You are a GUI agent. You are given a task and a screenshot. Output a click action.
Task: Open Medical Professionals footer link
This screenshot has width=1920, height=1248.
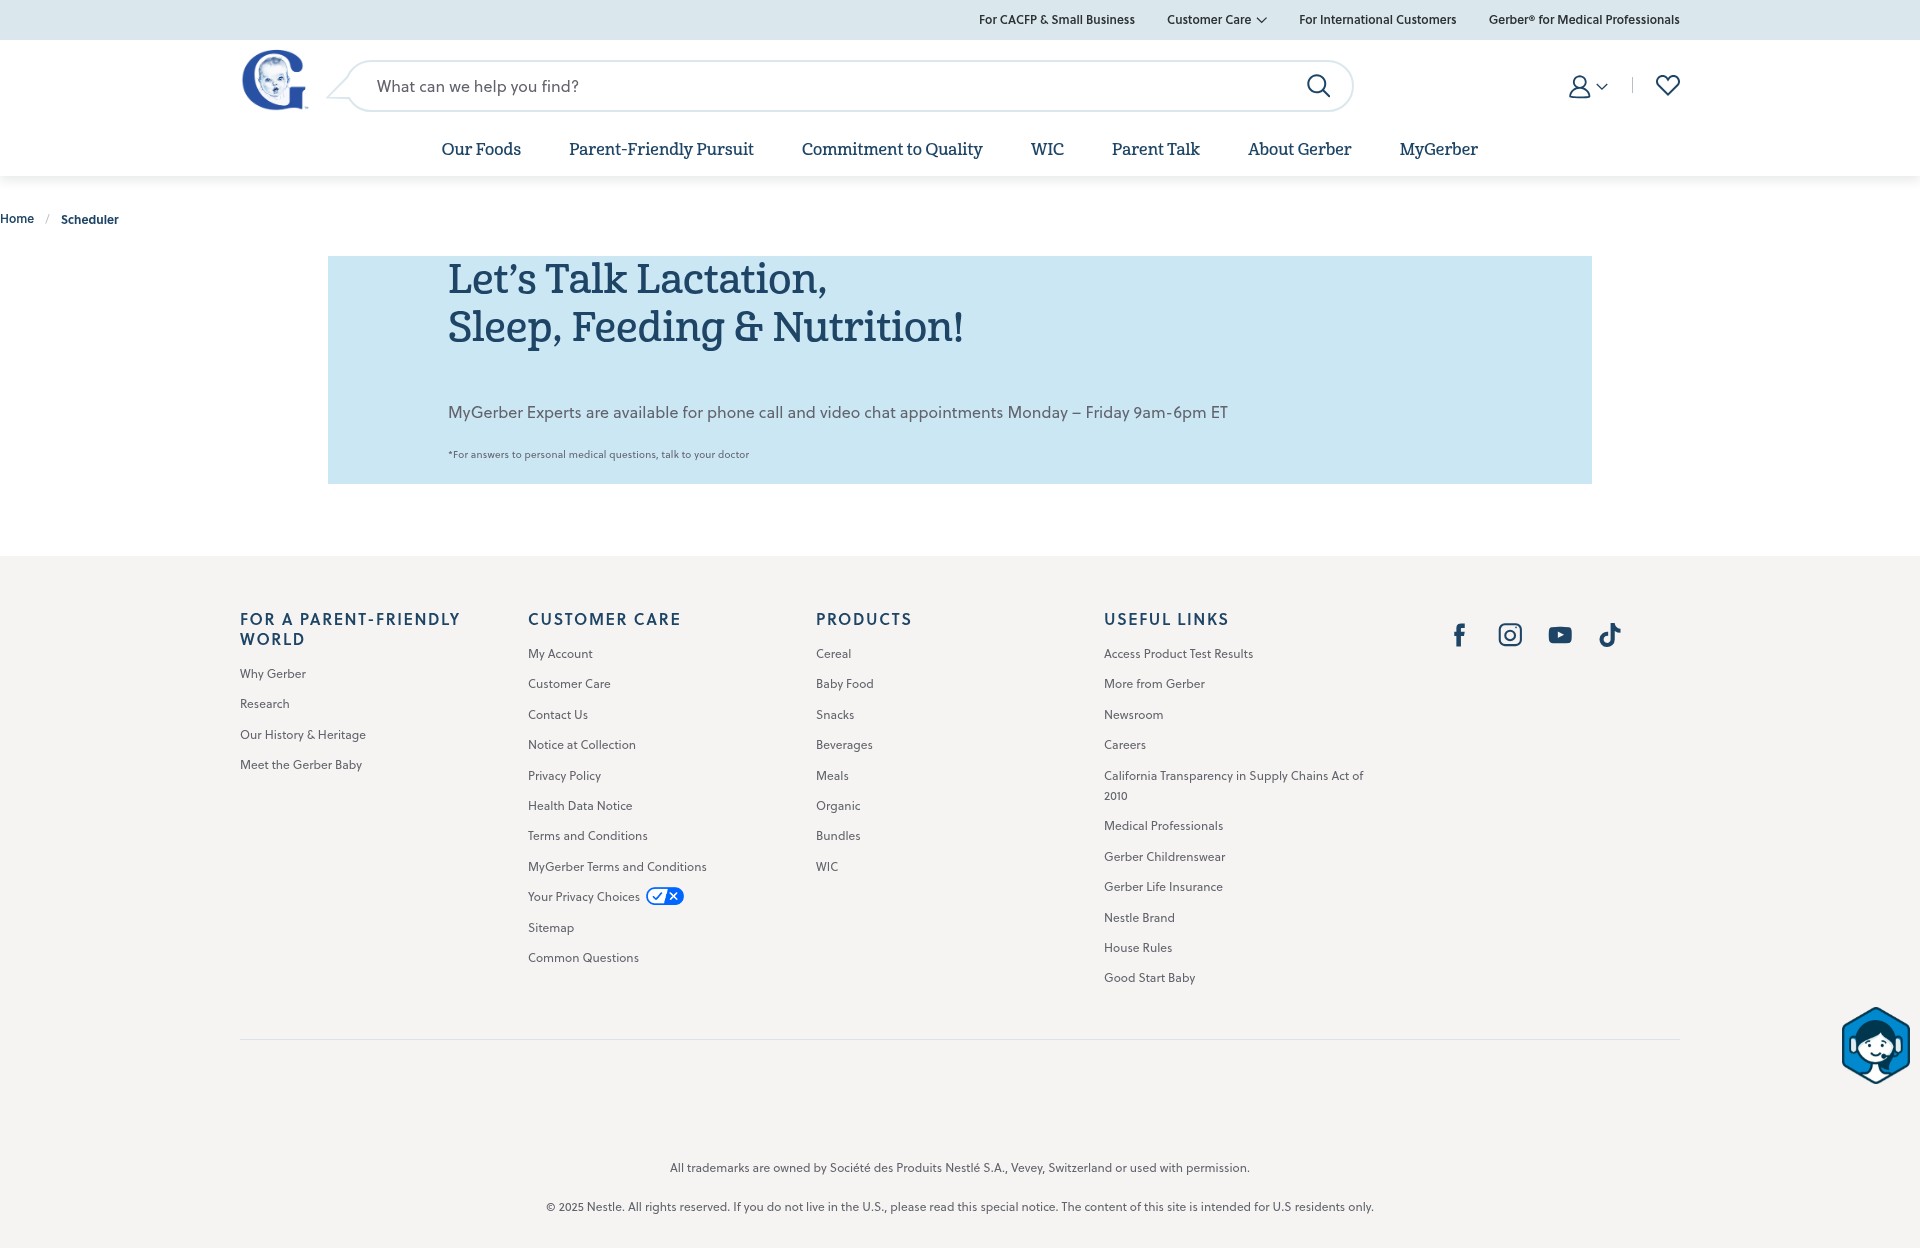click(x=1163, y=826)
